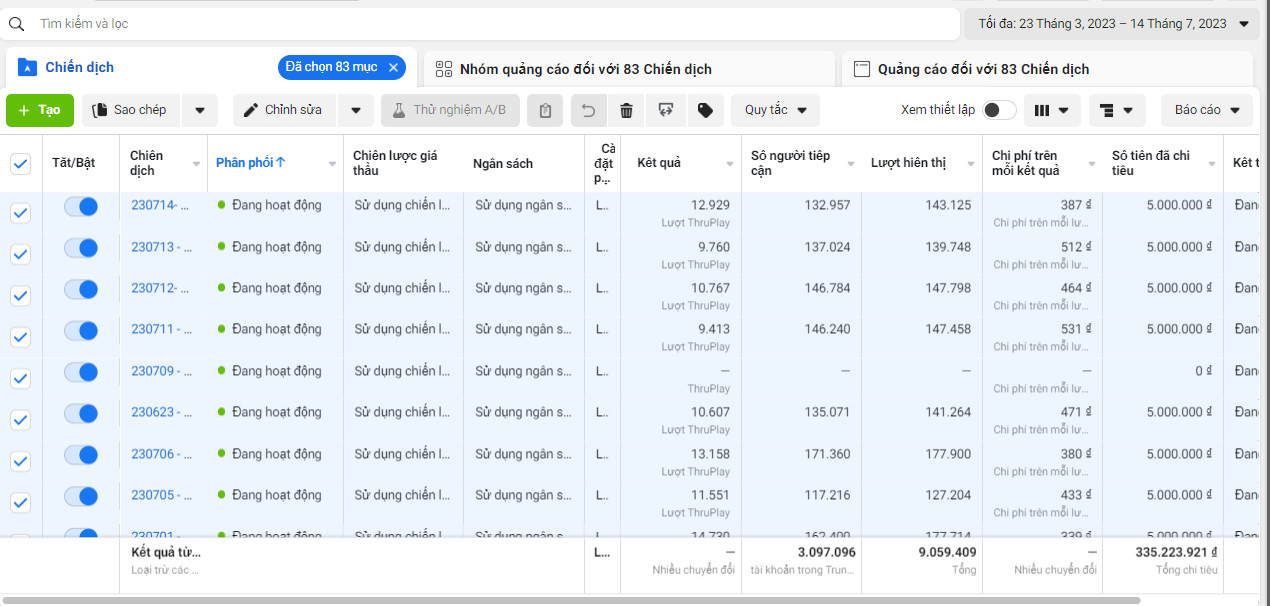This screenshot has width=1270, height=606.
Task: Open the columns layout icon menu
Action: click(1052, 110)
